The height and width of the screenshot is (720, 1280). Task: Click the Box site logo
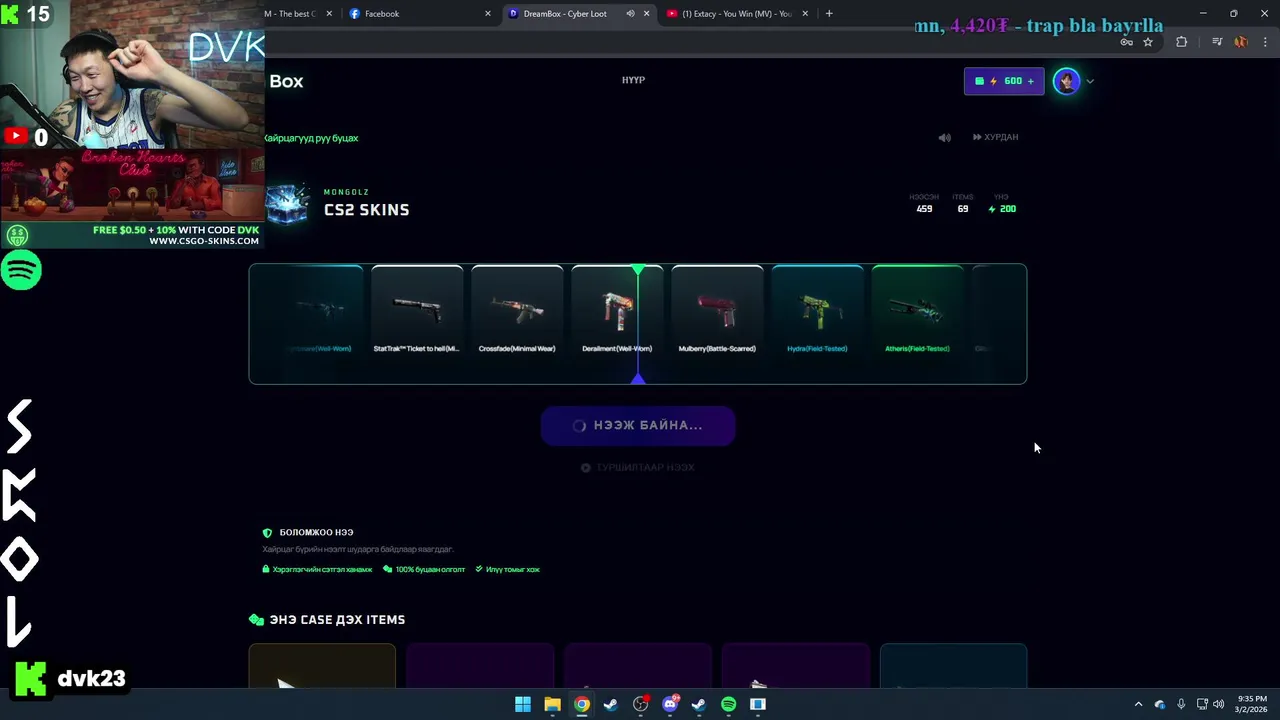(286, 81)
